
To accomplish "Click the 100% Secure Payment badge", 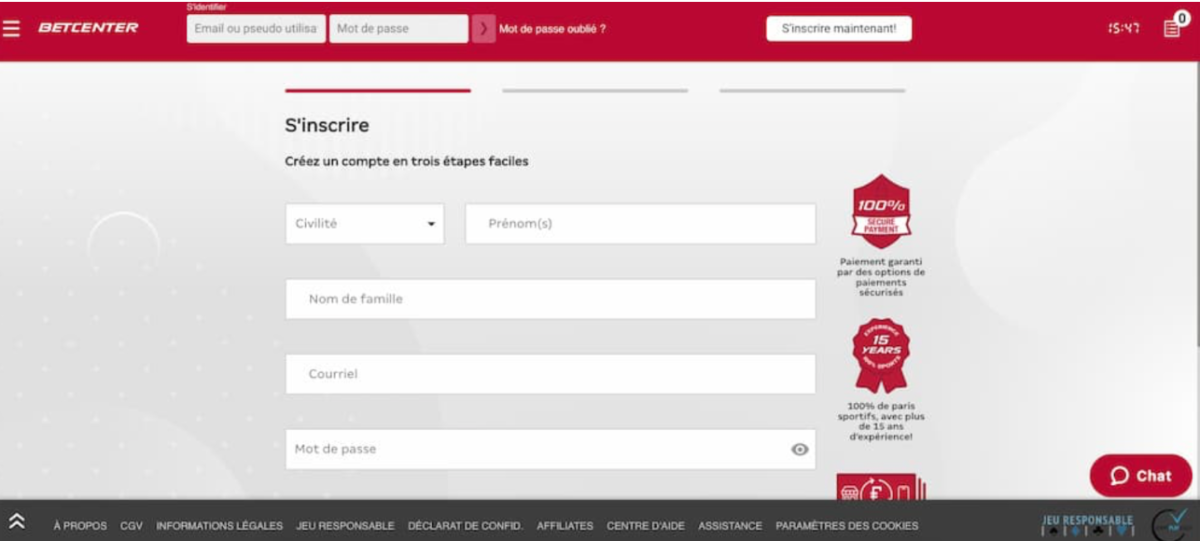I will coord(881,212).
